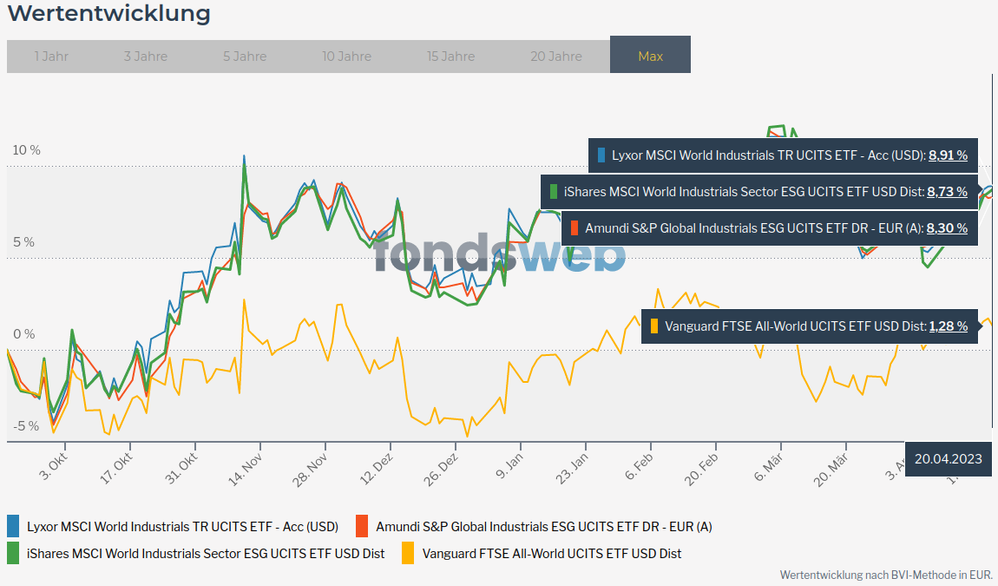
Task: Click Vanguard 1,28 % tooltip value
Action: pyautogui.click(x=948, y=325)
